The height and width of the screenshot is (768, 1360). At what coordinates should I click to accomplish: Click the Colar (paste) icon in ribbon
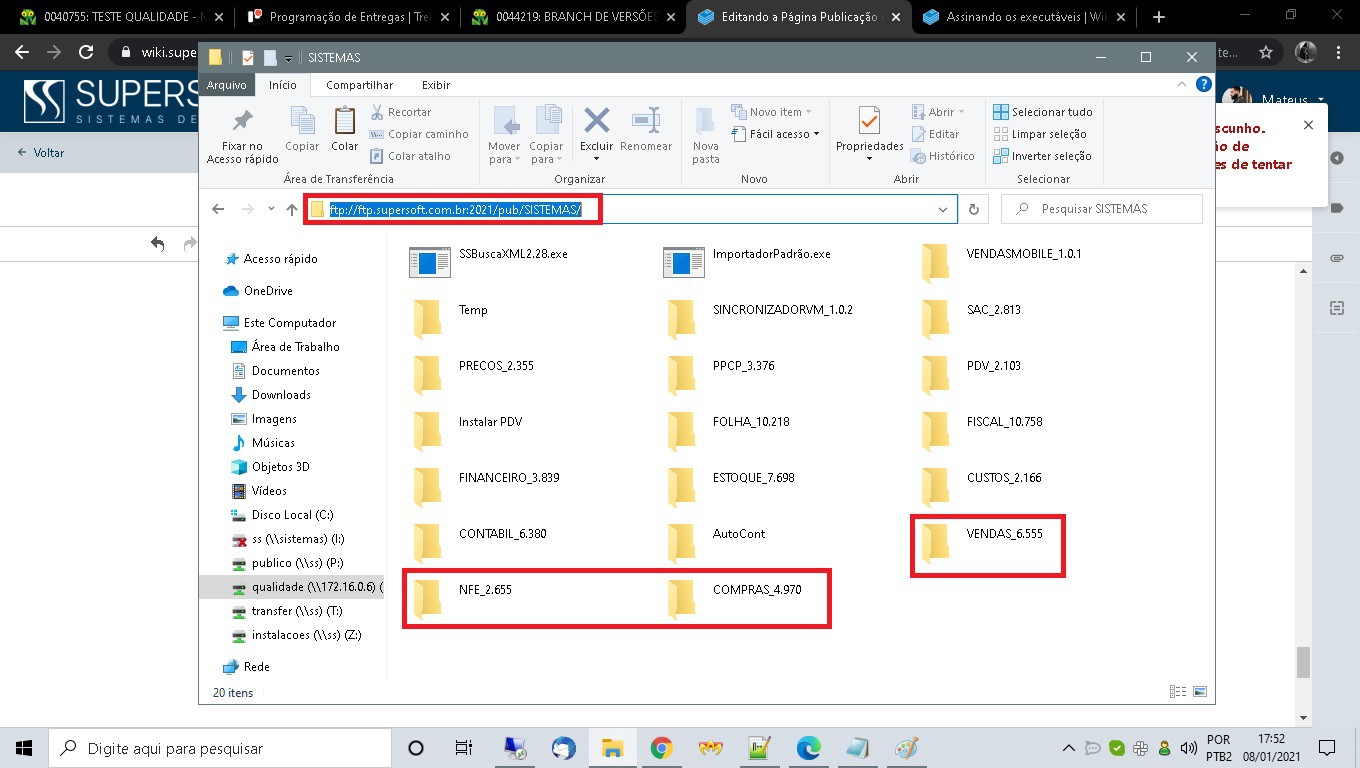coord(345,122)
